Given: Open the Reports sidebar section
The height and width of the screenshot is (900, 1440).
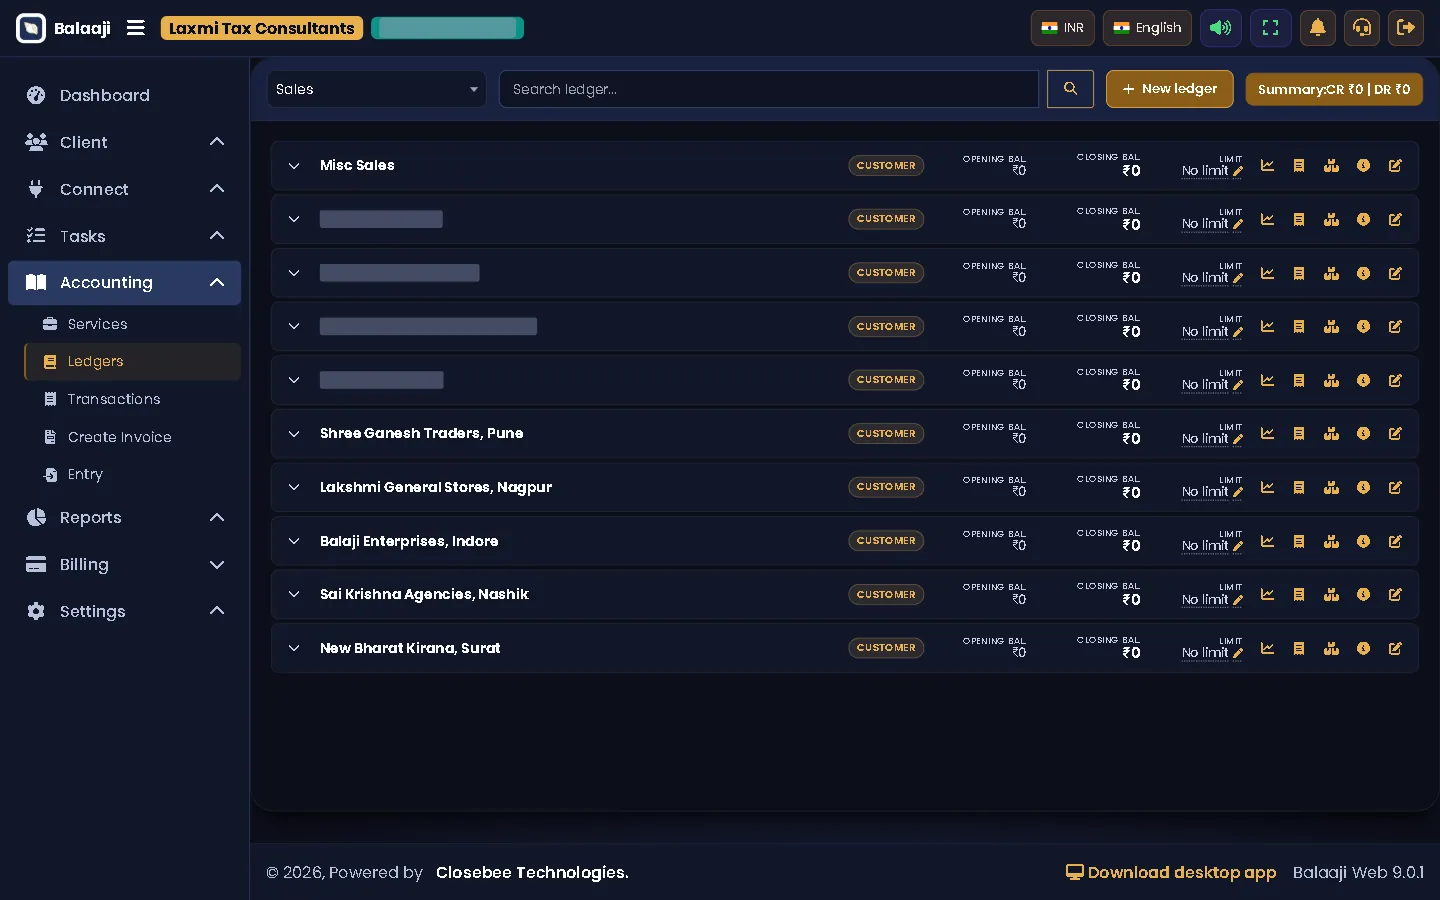Looking at the screenshot, I should (124, 518).
